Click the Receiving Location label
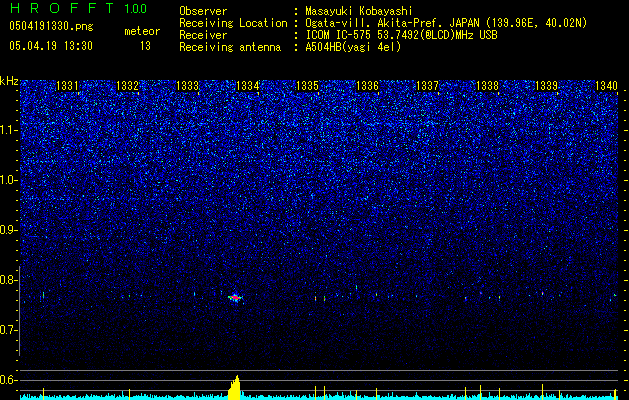Viewport: 629px width, 400px height. [x=233, y=23]
